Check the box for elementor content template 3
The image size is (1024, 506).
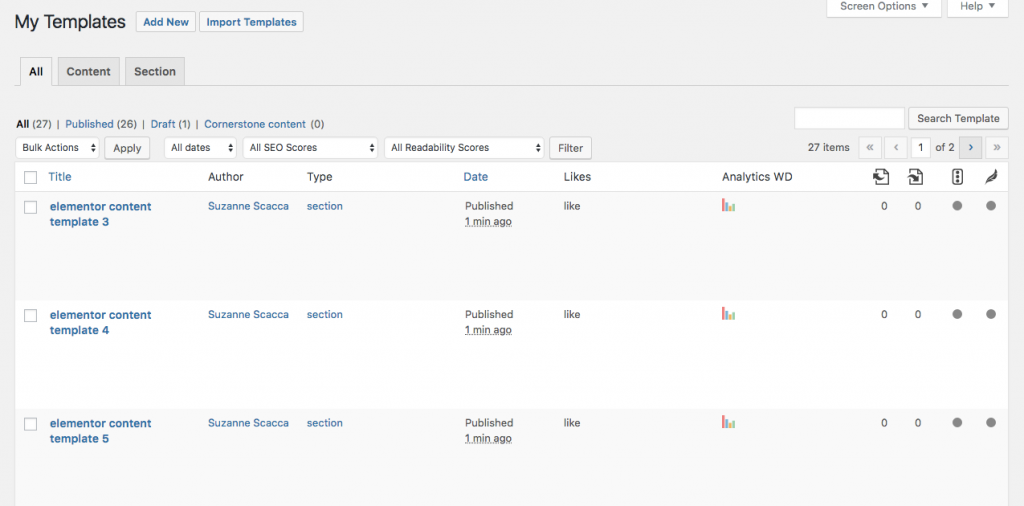(31, 207)
